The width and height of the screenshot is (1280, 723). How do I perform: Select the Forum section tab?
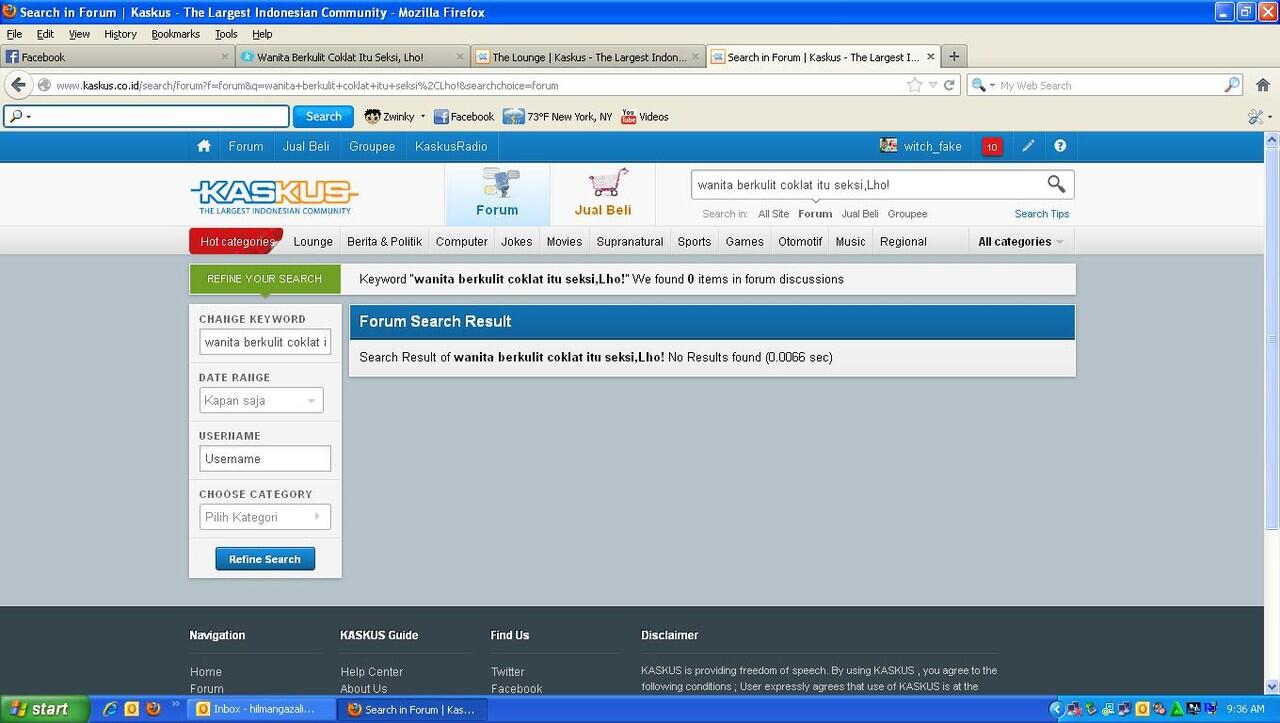coord(497,194)
